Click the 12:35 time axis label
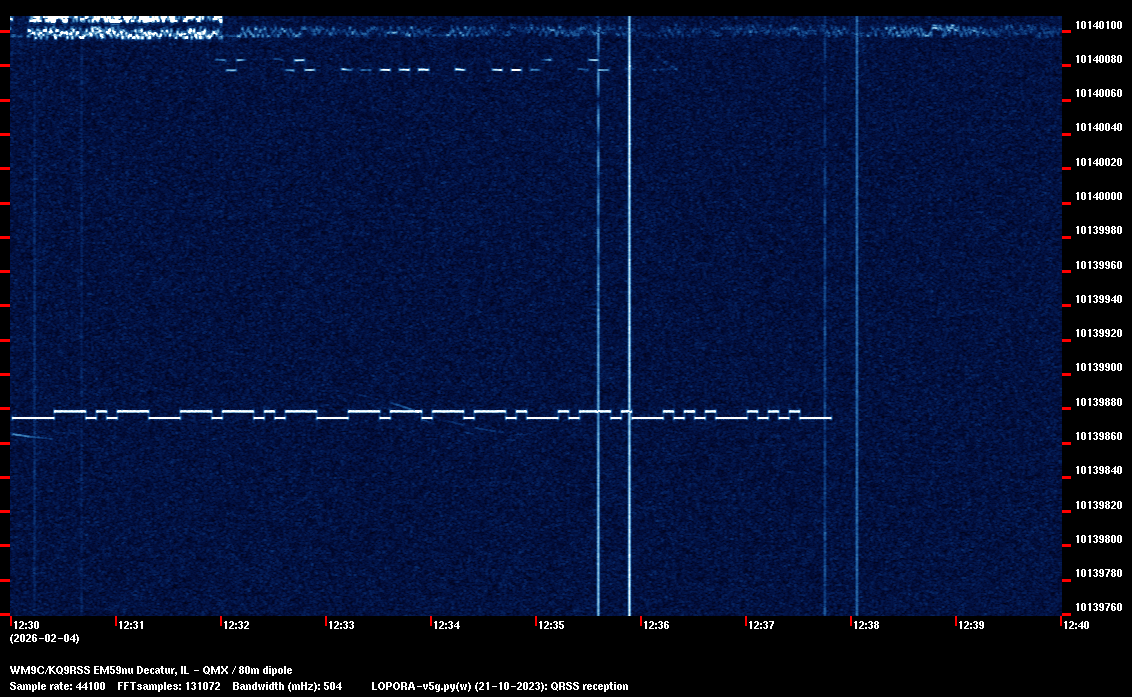 click(x=552, y=626)
